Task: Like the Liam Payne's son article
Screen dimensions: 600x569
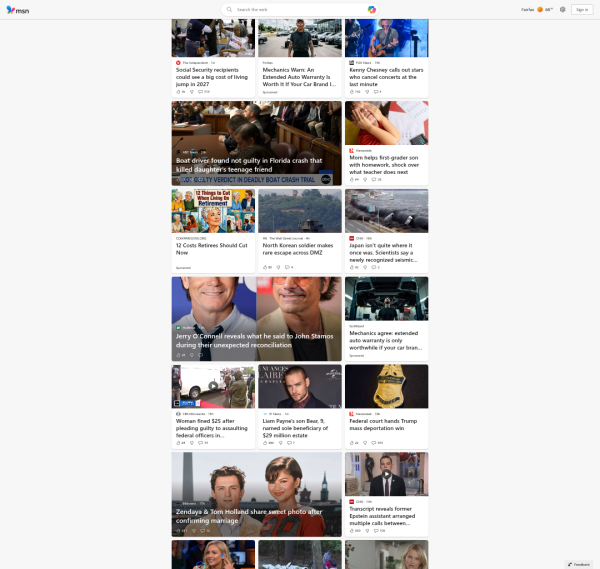Action: (x=265, y=443)
